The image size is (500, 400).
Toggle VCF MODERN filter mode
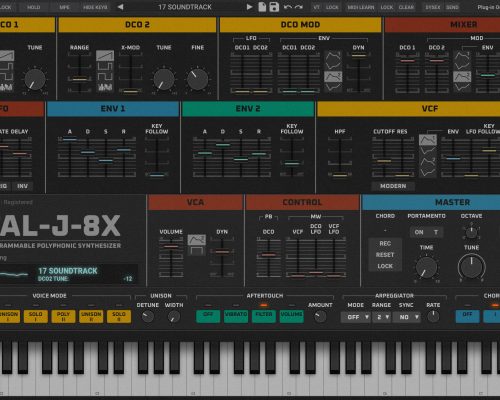(393, 186)
